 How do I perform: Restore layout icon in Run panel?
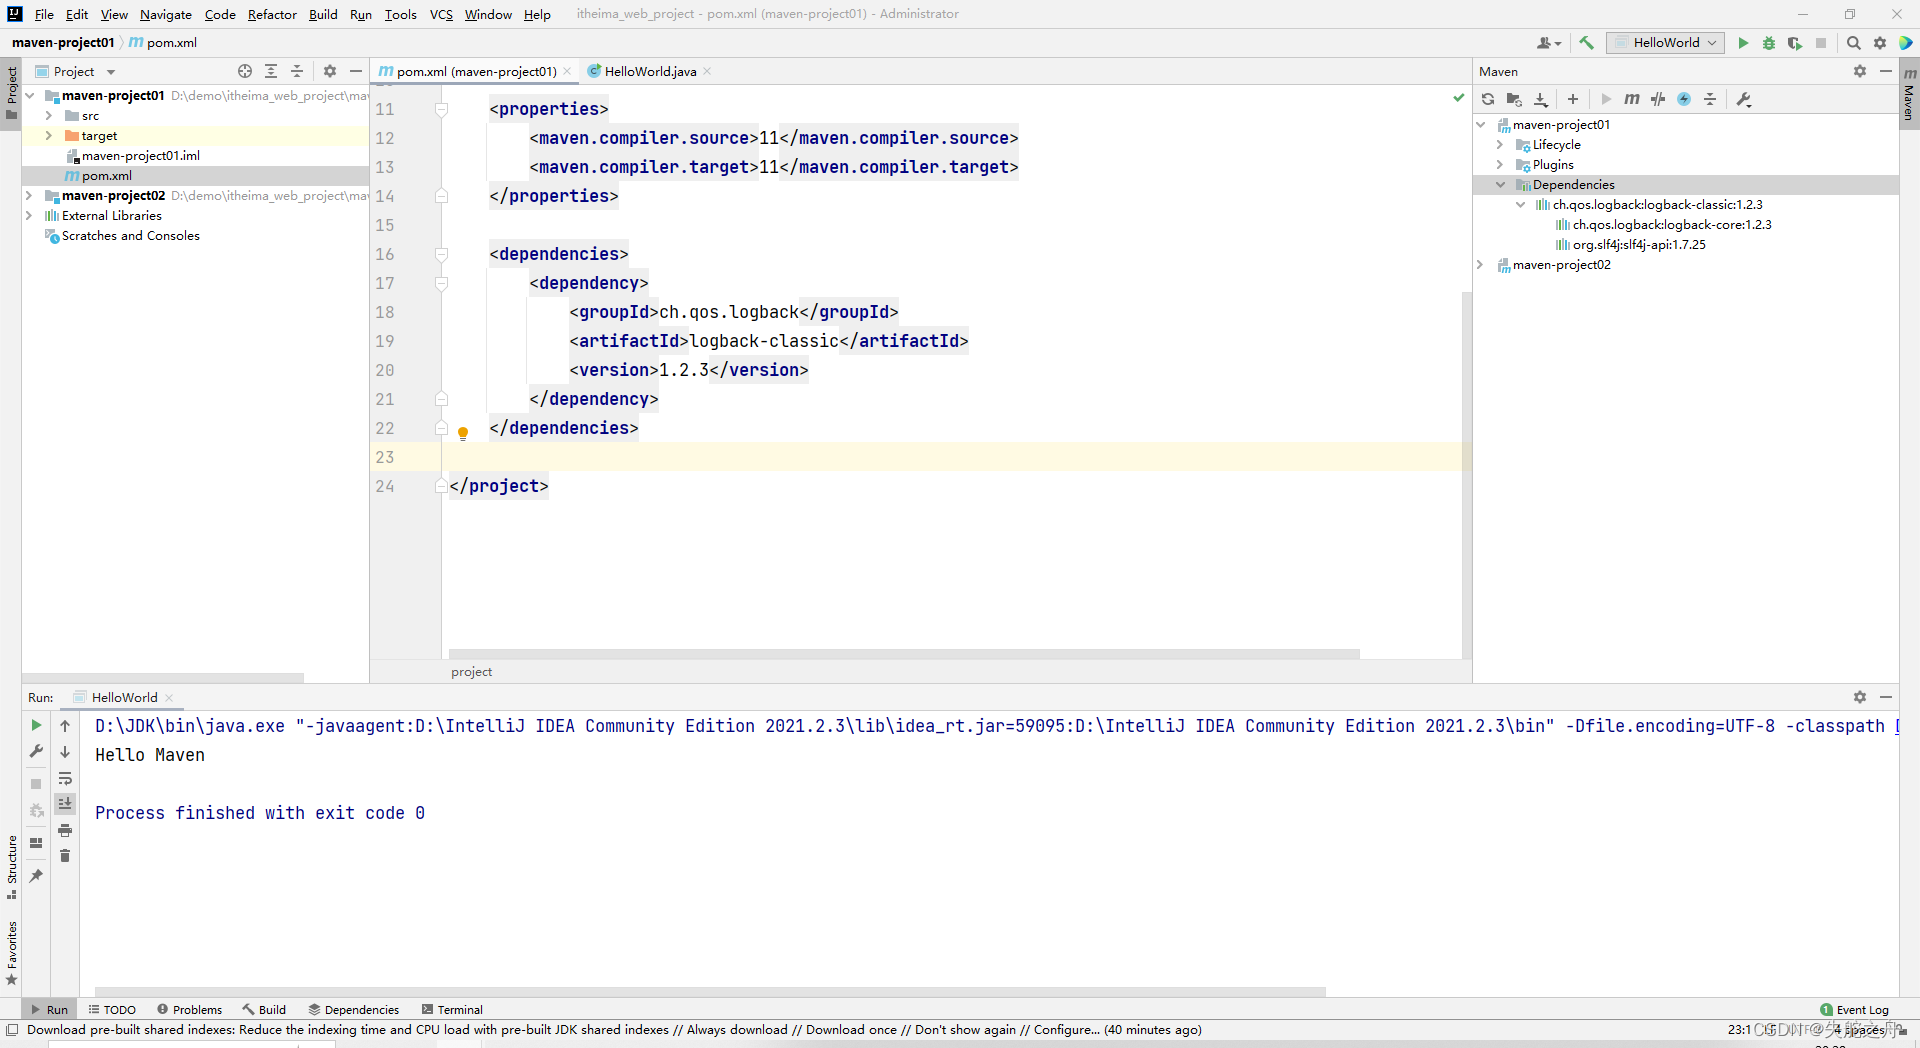36,843
